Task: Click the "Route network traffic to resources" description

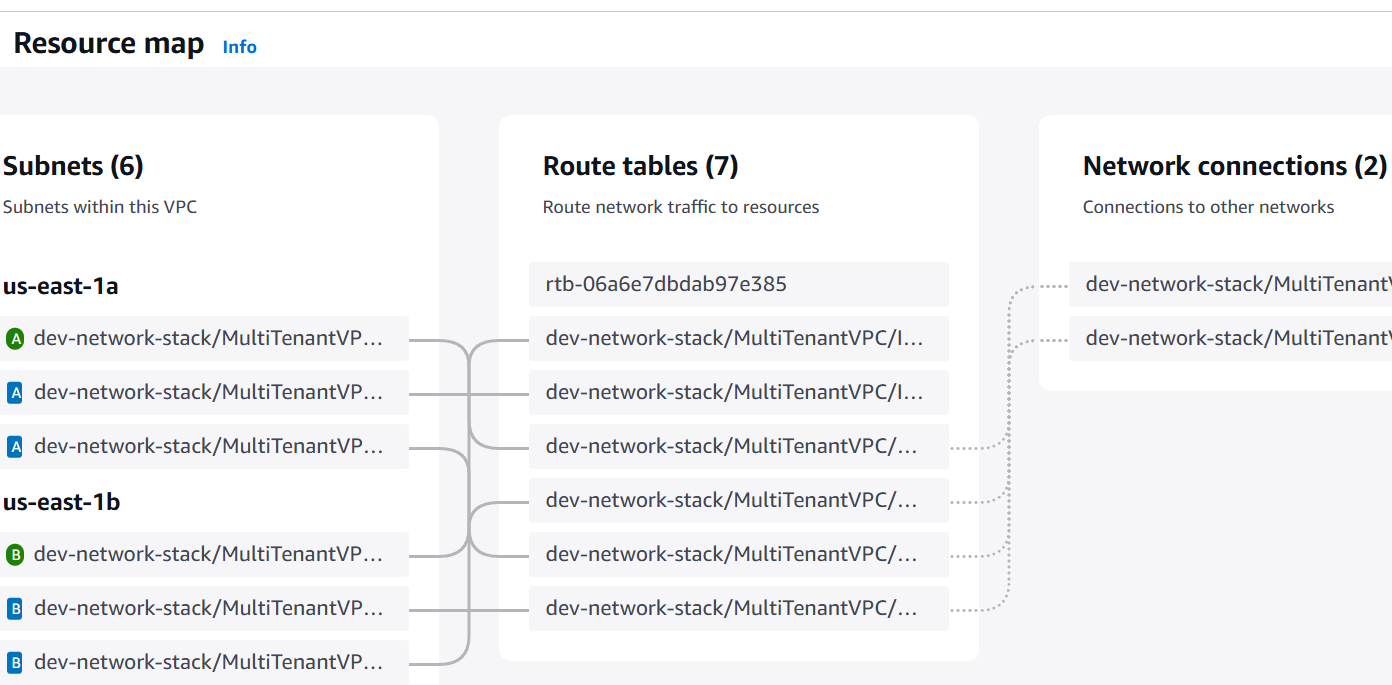Action: click(681, 207)
